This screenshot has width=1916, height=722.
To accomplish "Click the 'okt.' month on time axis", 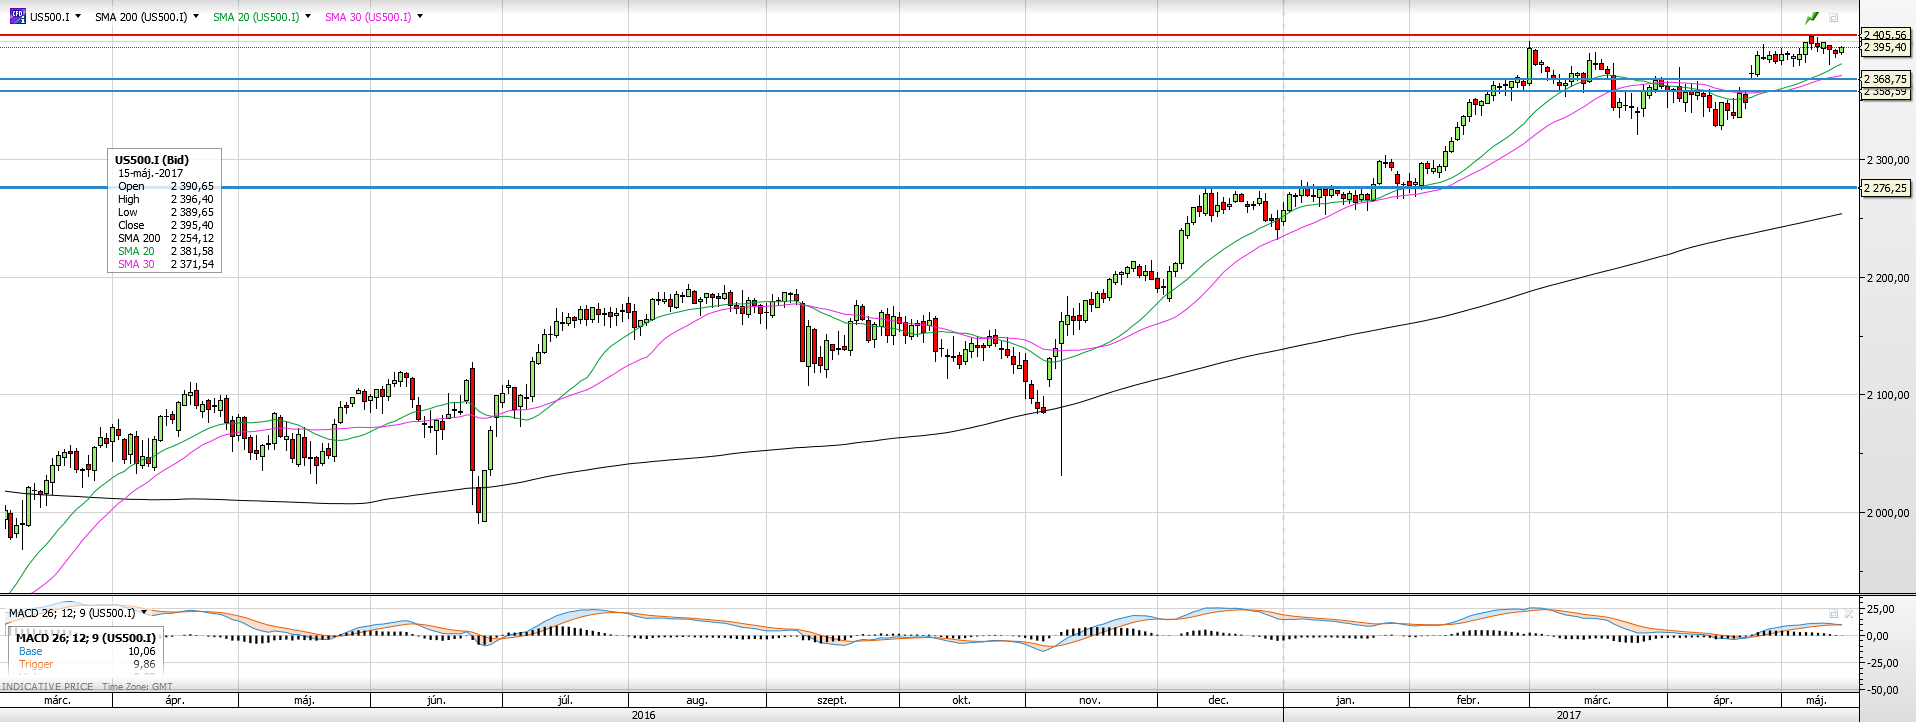I will 961,700.
